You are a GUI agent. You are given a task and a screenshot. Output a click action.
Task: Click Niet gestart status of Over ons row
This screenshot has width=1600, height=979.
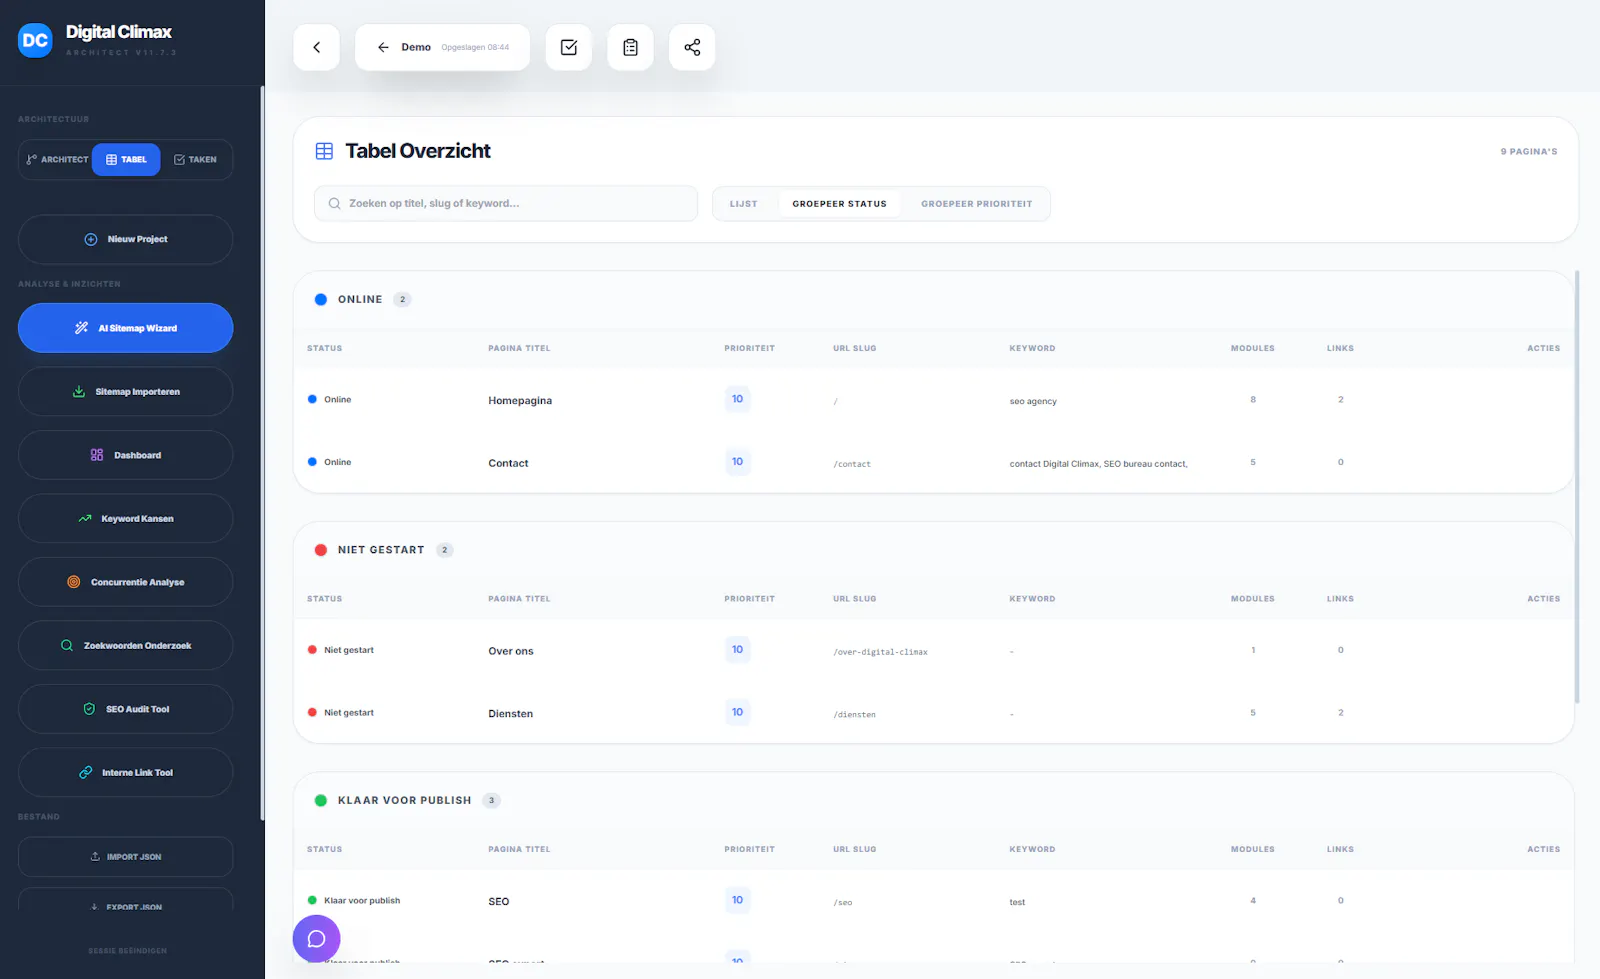point(341,650)
